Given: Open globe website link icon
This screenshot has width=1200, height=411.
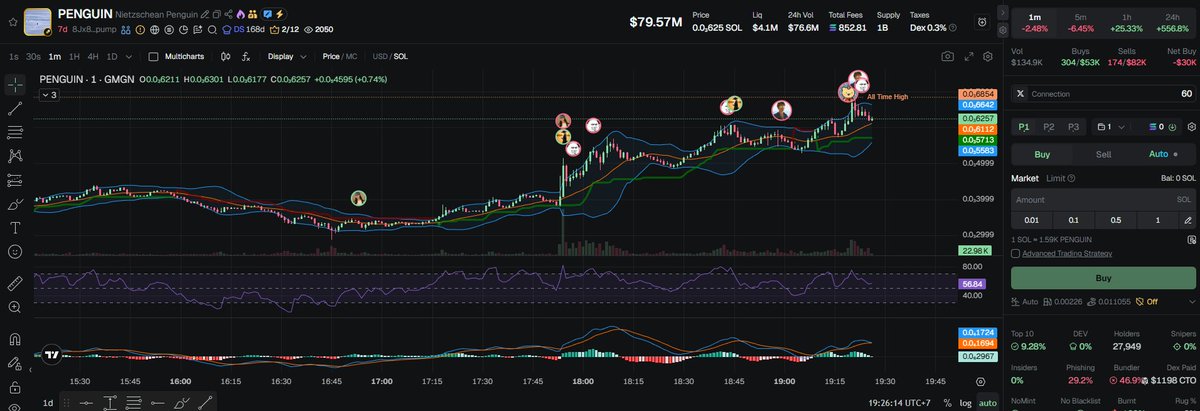Looking at the screenshot, I should [x=154, y=30].
